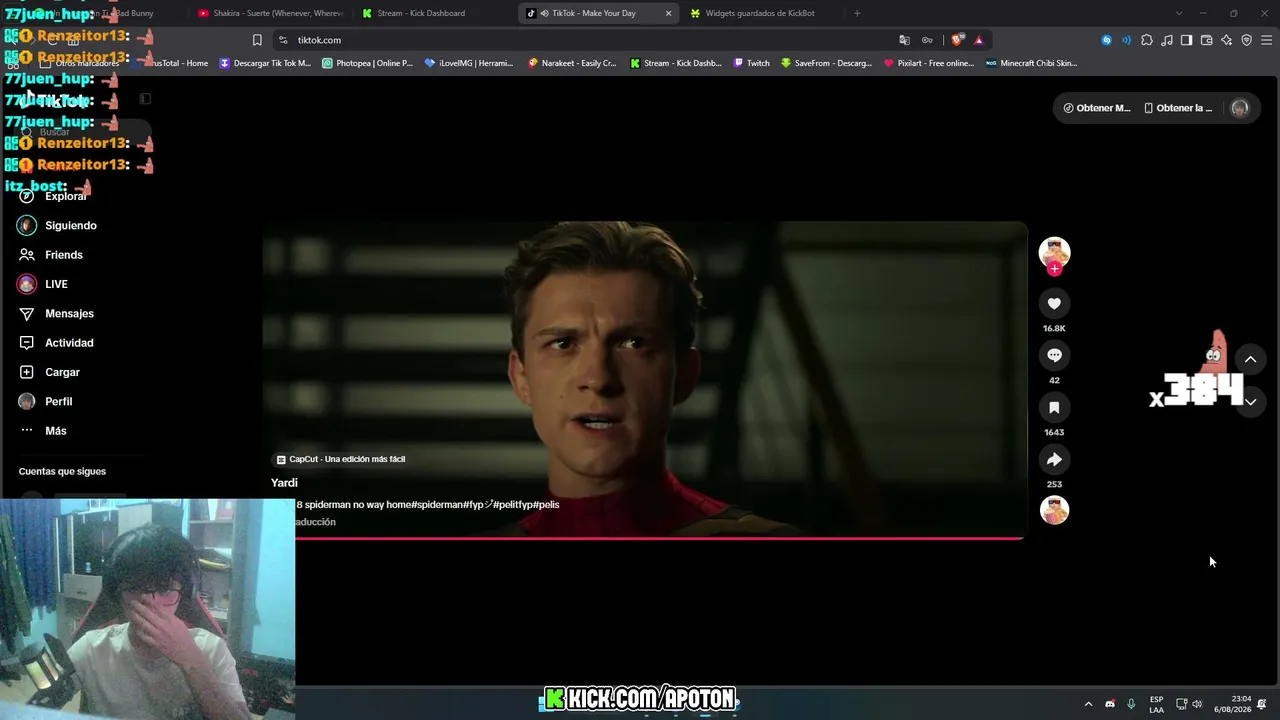The height and width of the screenshot is (720, 1280).
Task: Show hidden tray icons with the taskbar chevron
Action: [1088, 704]
